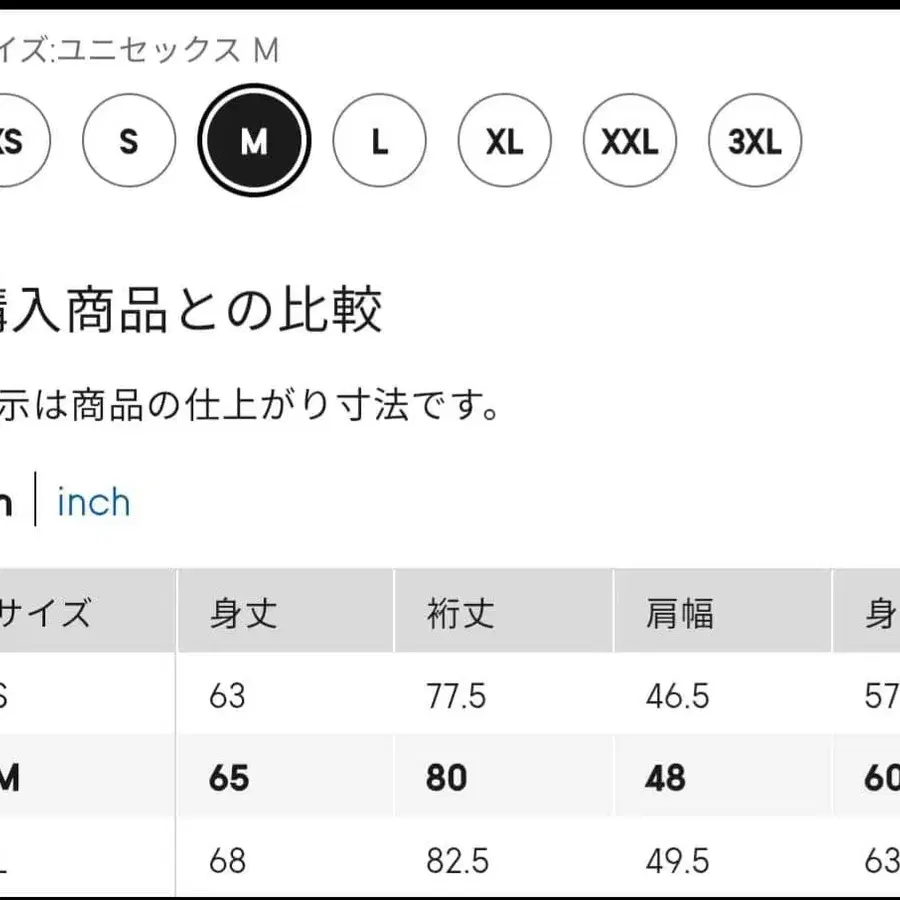Select the 3XL size option
900x900 pixels.
coord(755,142)
